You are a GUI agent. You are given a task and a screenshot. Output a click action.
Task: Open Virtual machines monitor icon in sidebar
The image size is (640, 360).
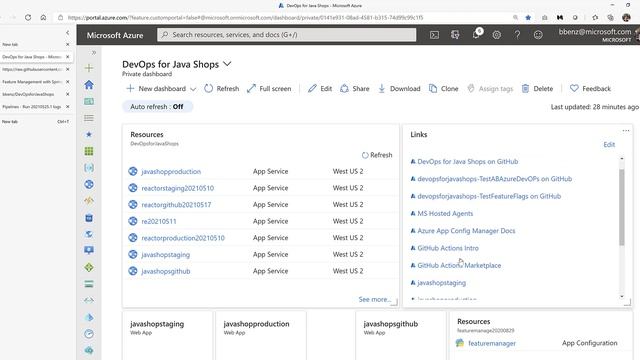coord(89,250)
